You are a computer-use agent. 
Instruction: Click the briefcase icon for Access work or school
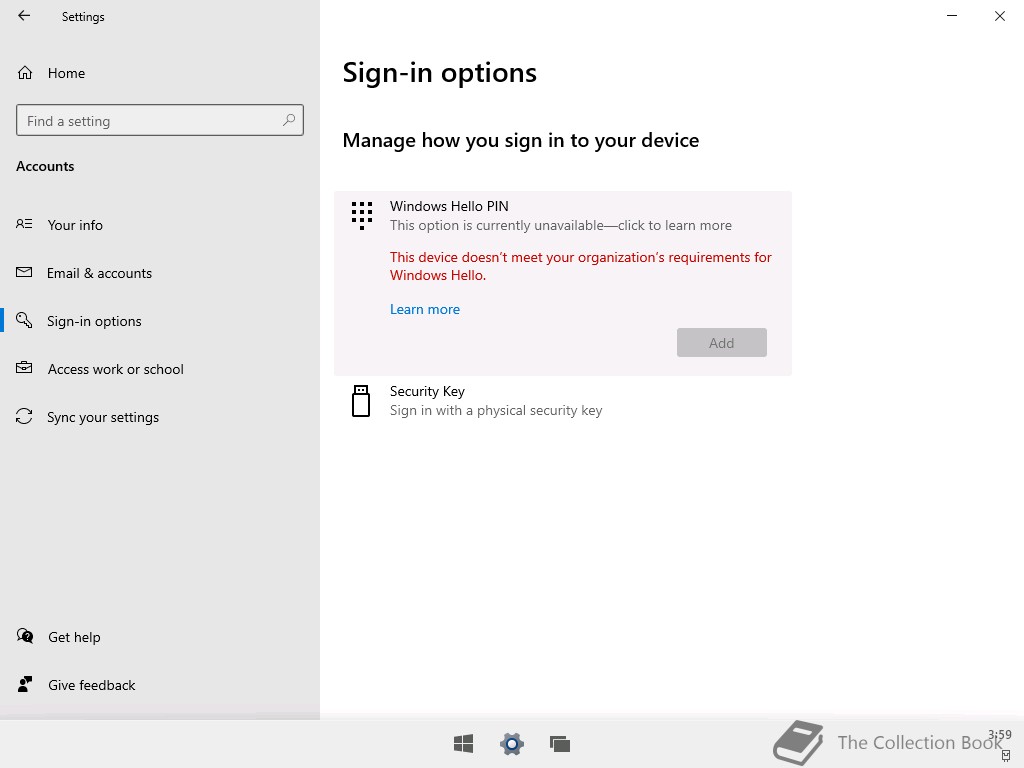pos(24,368)
